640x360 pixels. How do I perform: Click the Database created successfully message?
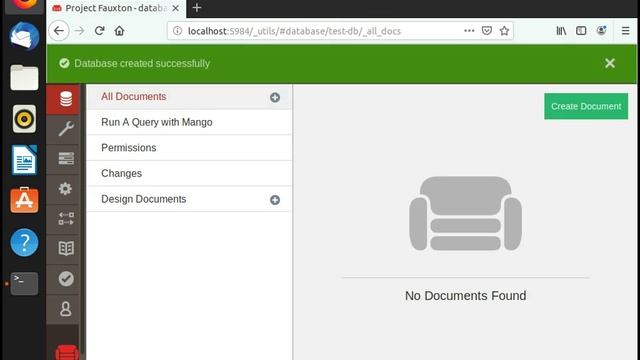(x=142, y=63)
